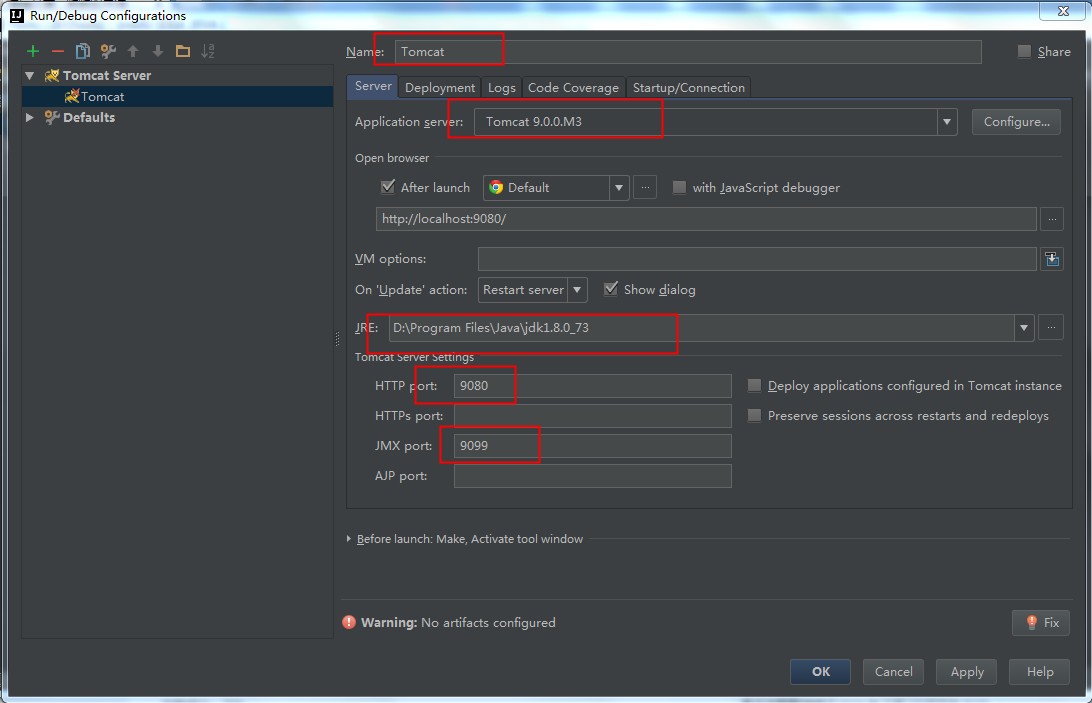Viewport: 1092px width, 703px height.
Task: Click the red warning icon
Action: (x=349, y=622)
